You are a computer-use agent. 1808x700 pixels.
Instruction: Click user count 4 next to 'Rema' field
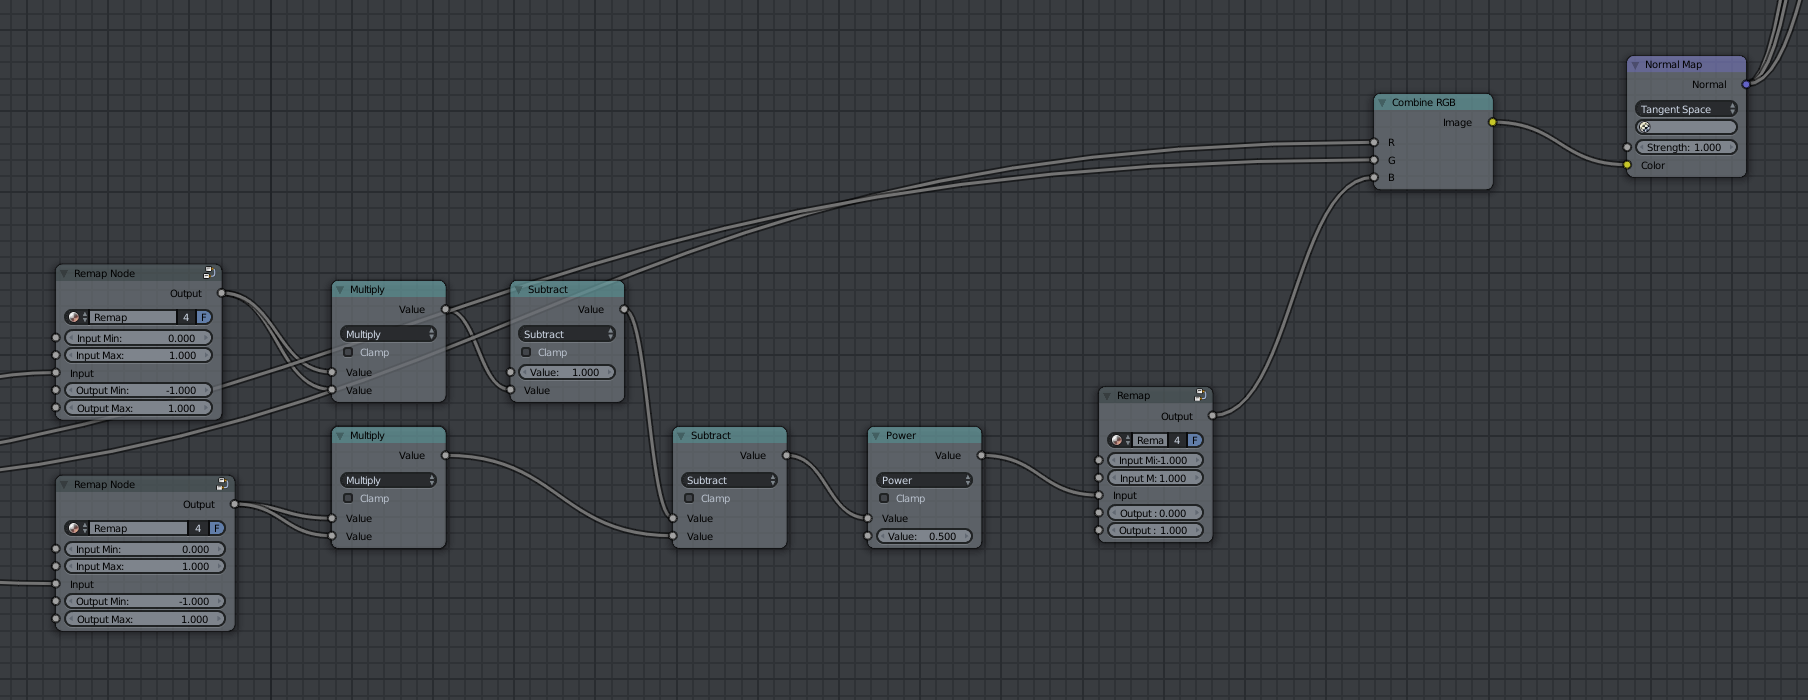tap(1177, 440)
